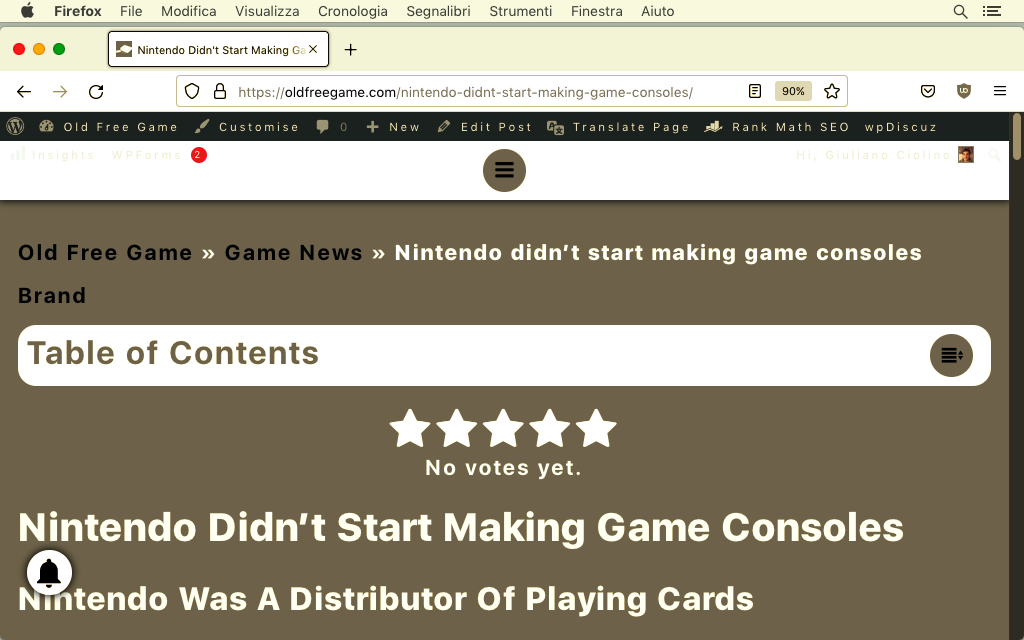Click Translate Page in the admin bar
The image size is (1024, 640).
[618, 127]
